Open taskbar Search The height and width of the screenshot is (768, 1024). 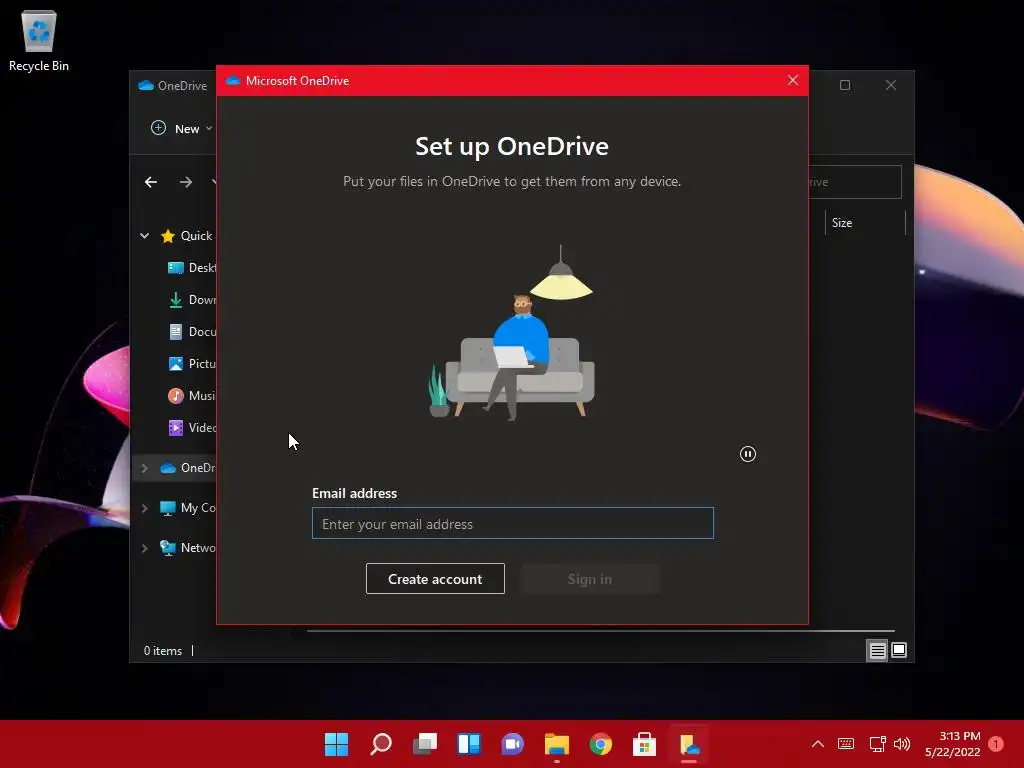click(381, 744)
